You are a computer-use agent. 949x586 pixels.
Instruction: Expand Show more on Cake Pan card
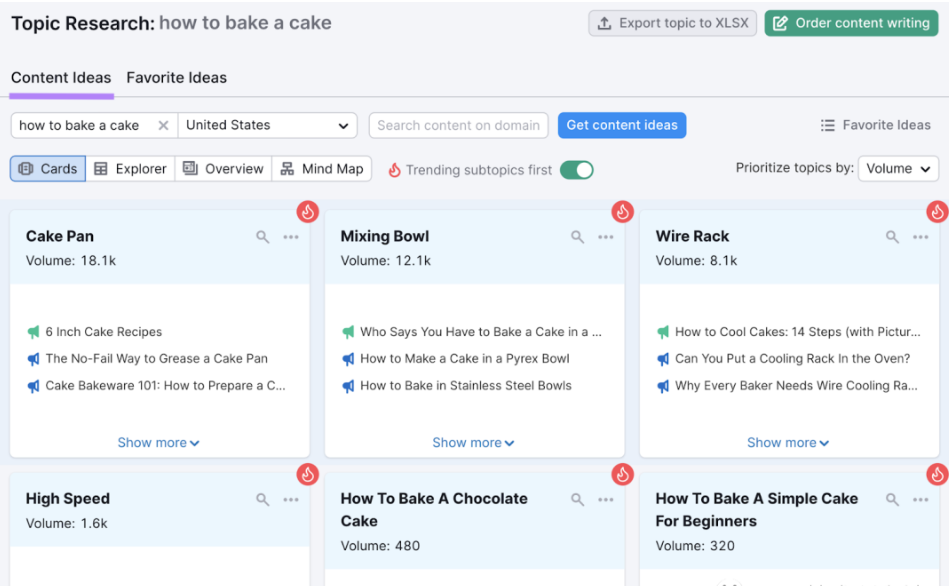point(158,443)
